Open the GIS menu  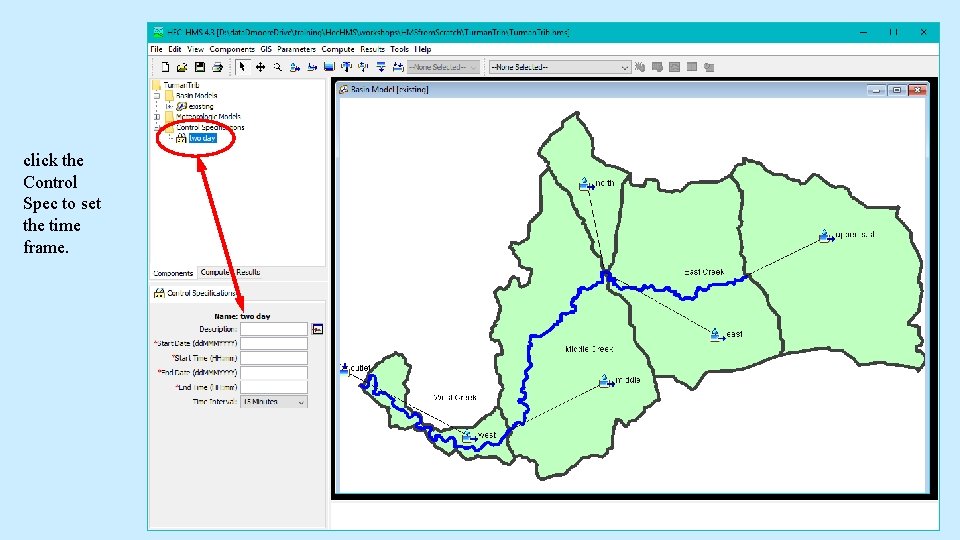tap(266, 49)
